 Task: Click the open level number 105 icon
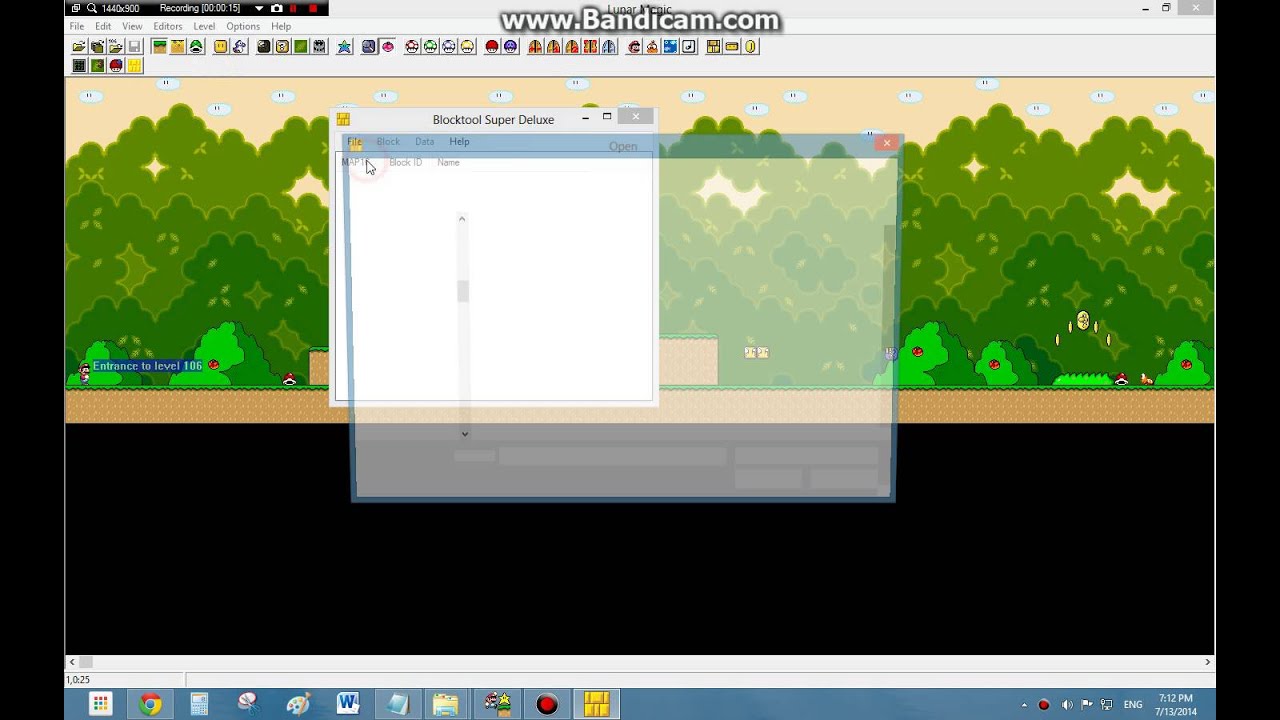[116, 46]
